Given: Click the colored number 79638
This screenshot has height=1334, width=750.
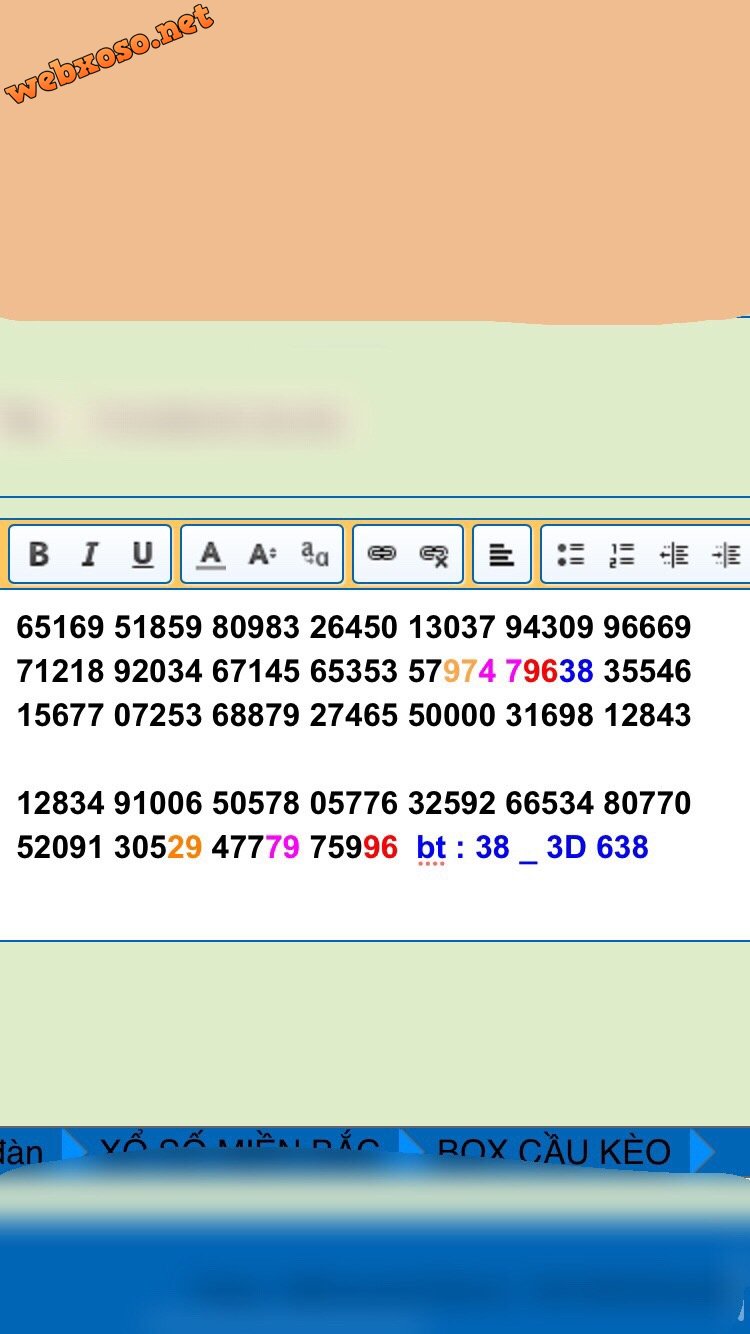Looking at the screenshot, I should click(x=550, y=671).
